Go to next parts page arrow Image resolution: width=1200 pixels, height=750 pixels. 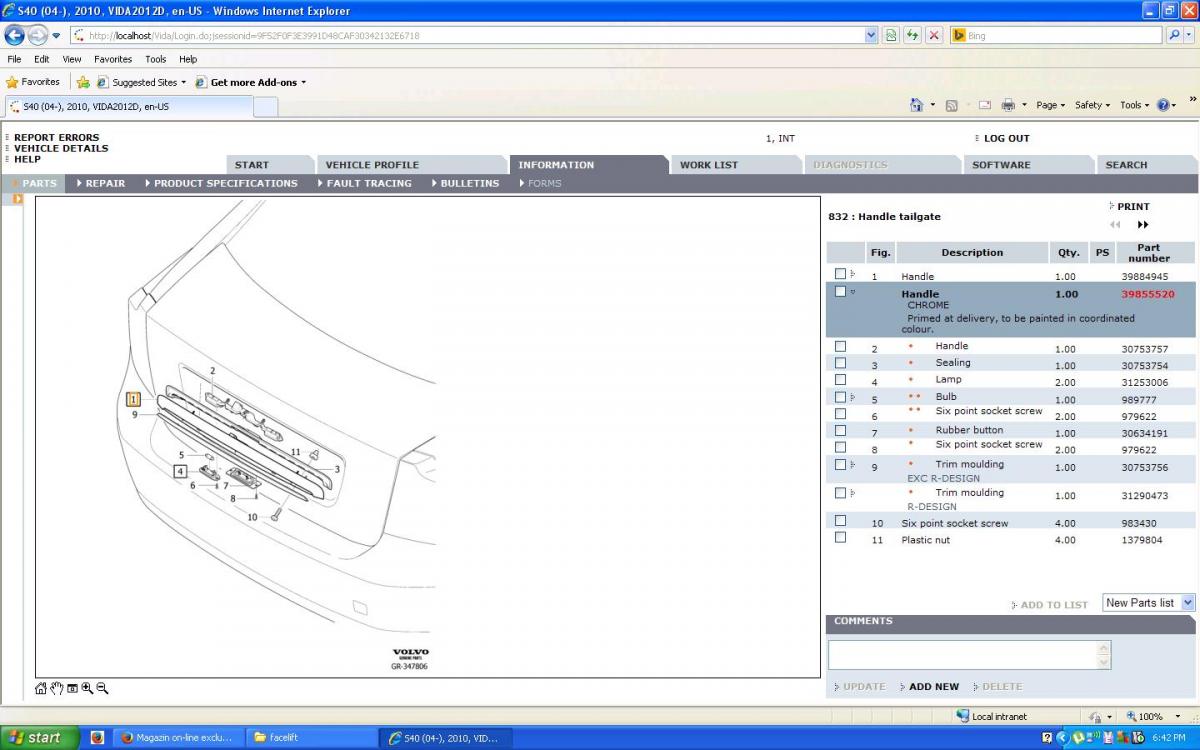tap(1143, 225)
